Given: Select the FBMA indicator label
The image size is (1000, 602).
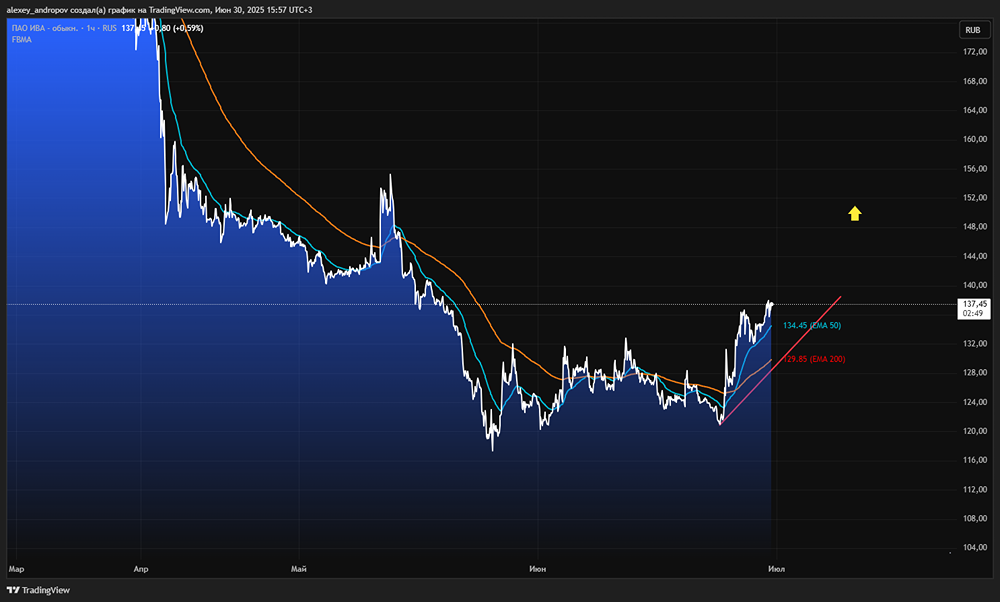Looking at the screenshot, I should click(21, 40).
